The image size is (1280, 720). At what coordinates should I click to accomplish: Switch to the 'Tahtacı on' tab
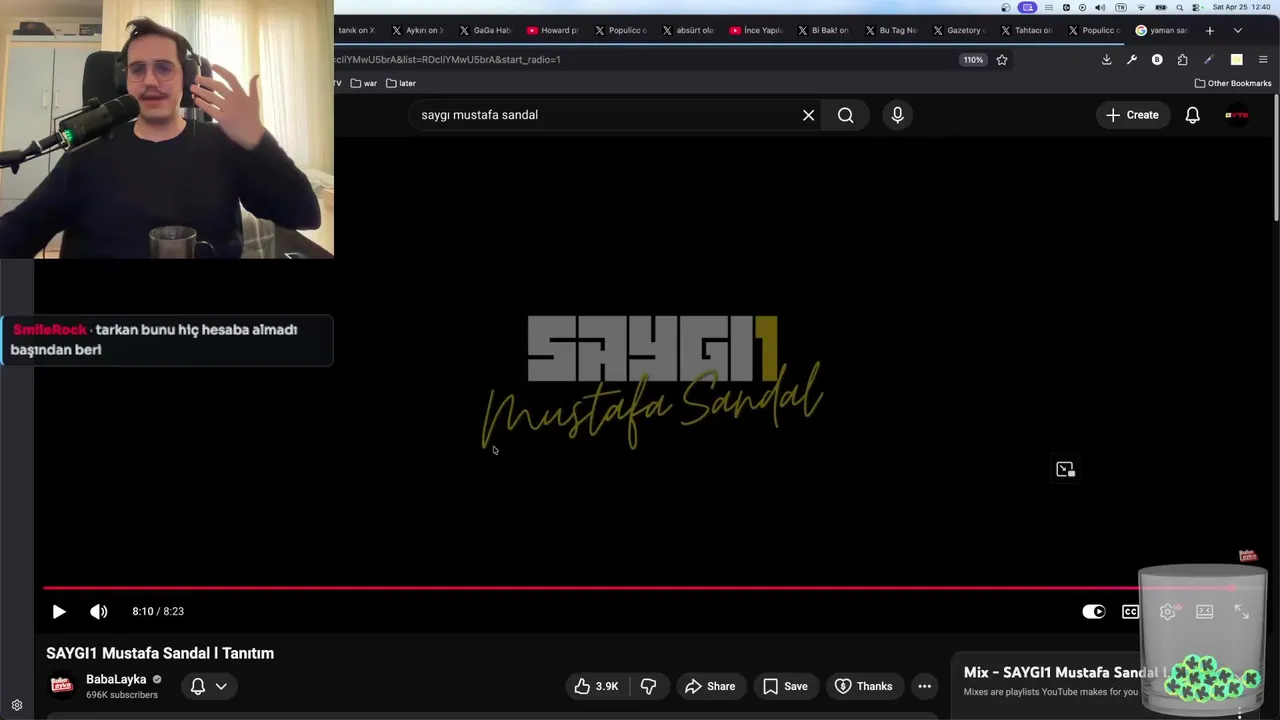tap(1026, 30)
